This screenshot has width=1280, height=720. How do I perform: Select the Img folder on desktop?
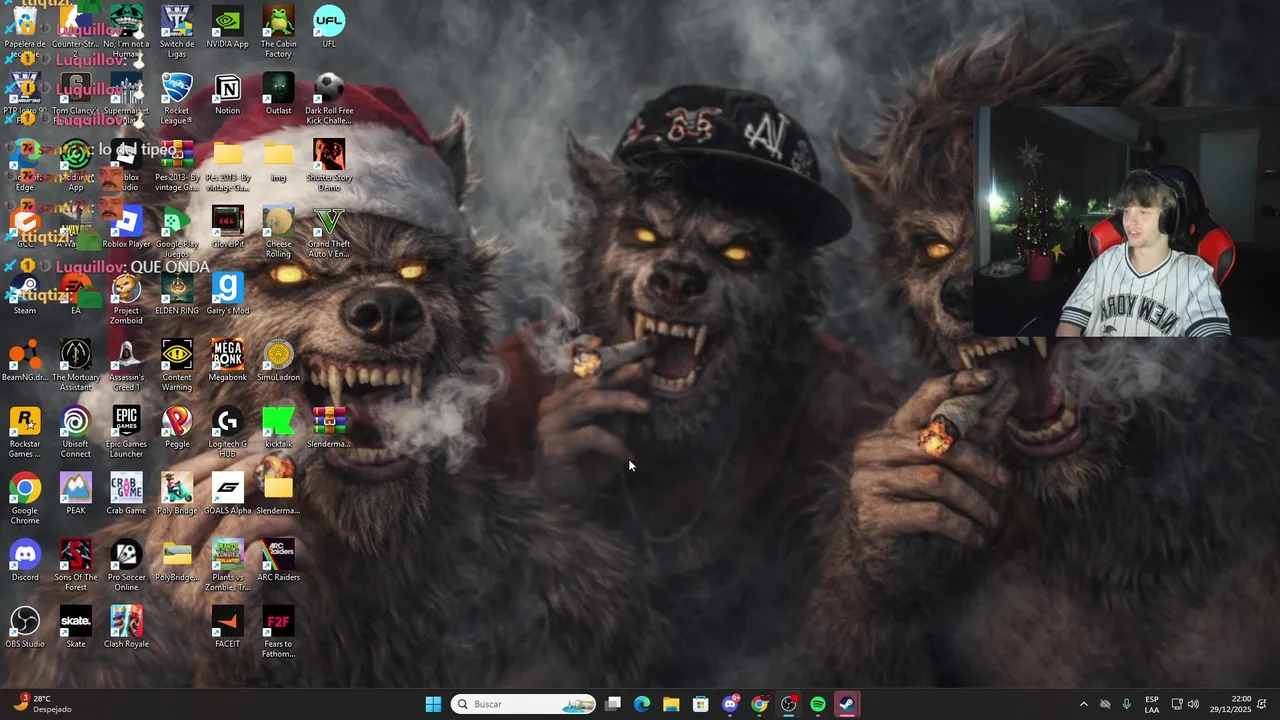(278, 161)
